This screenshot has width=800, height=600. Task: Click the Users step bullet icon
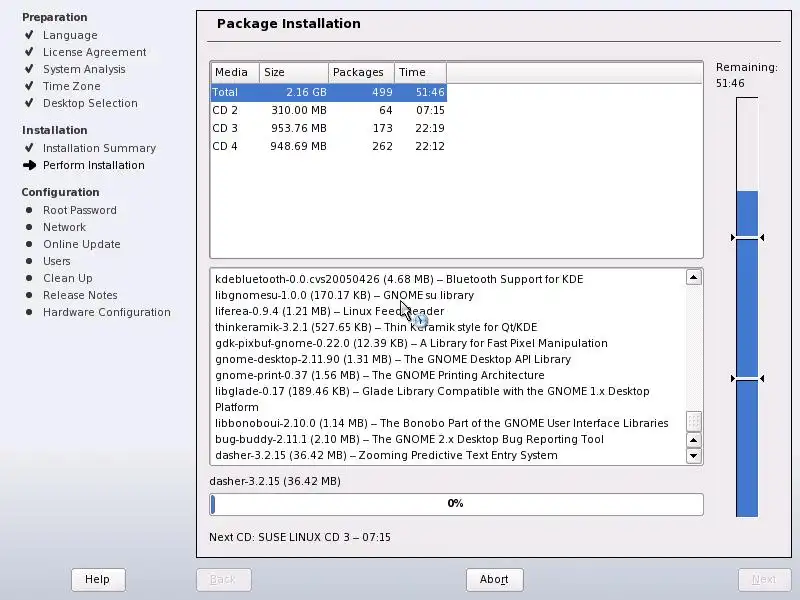[x=29, y=261]
